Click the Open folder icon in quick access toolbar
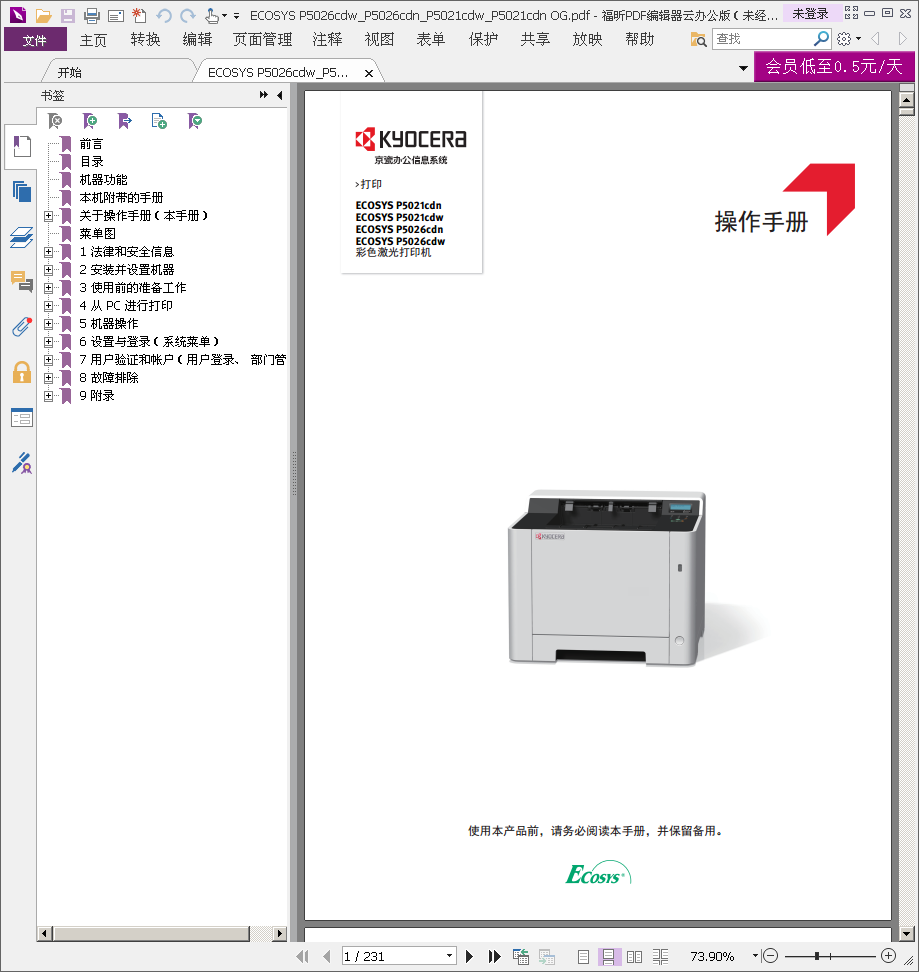The width and height of the screenshot is (919, 972). 43,15
